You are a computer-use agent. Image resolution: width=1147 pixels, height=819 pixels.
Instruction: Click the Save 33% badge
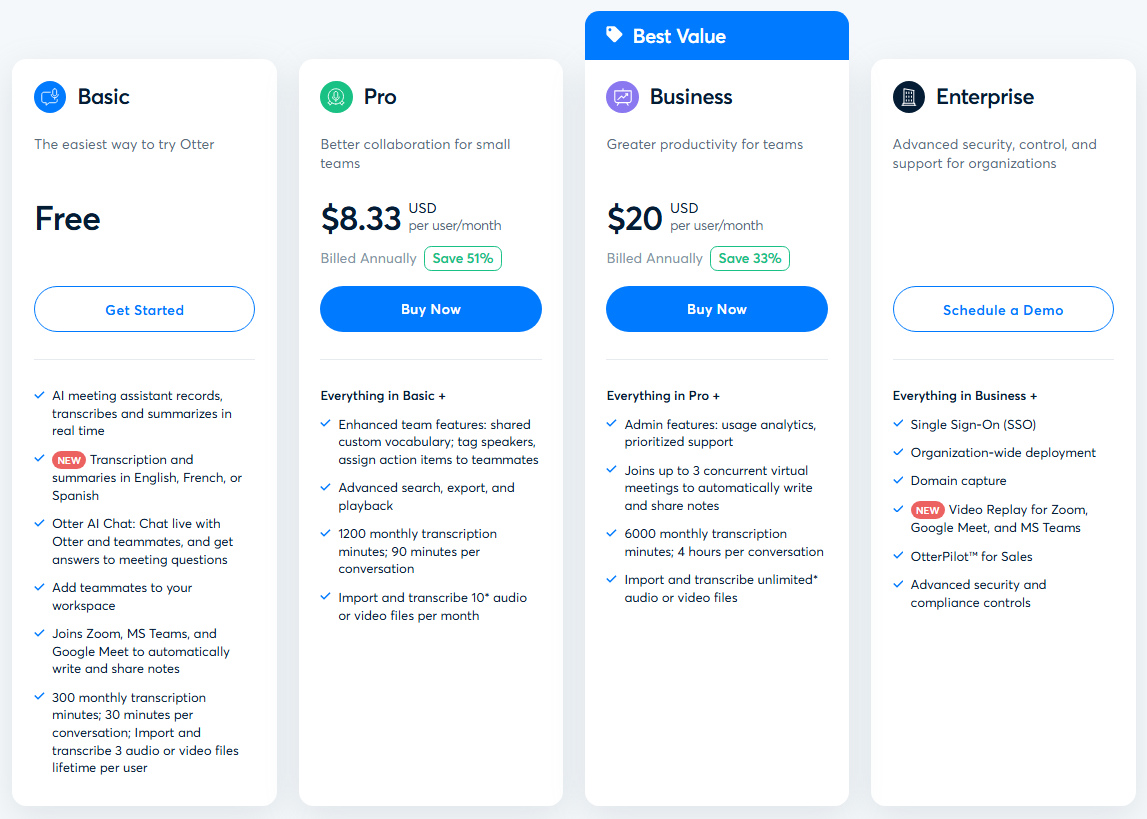click(x=749, y=258)
